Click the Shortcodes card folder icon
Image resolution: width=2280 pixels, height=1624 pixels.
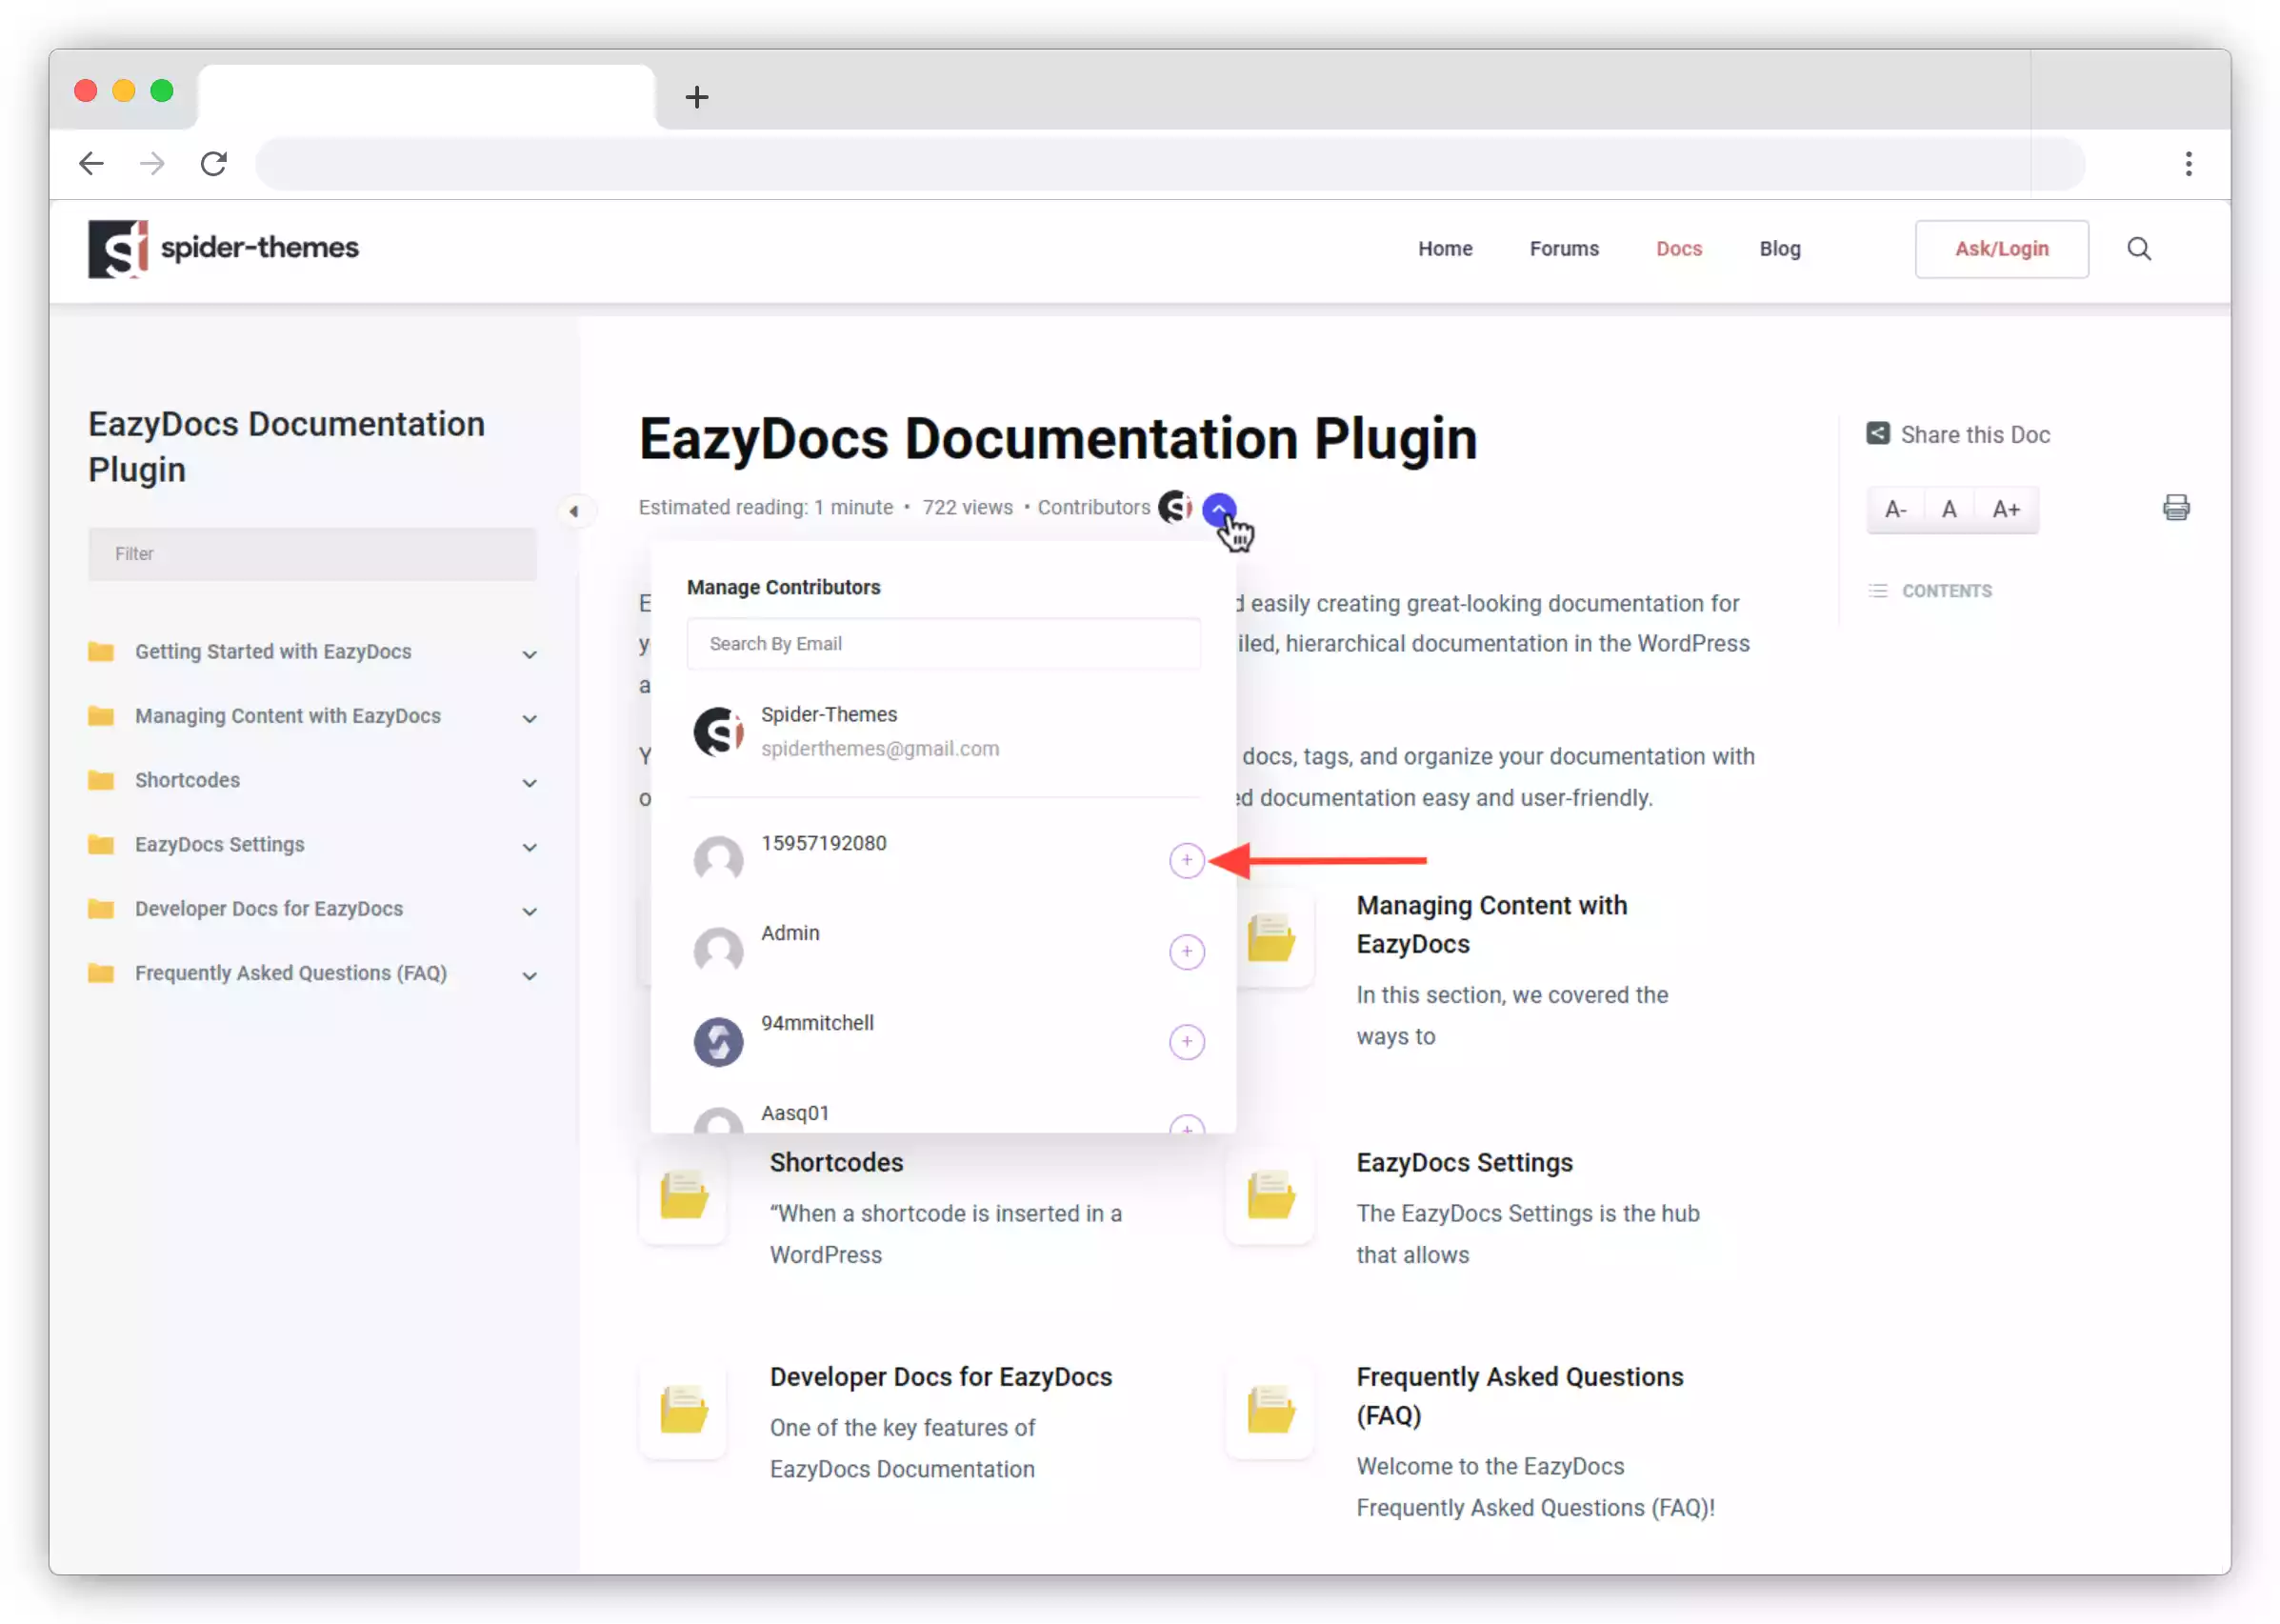click(684, 1197)
